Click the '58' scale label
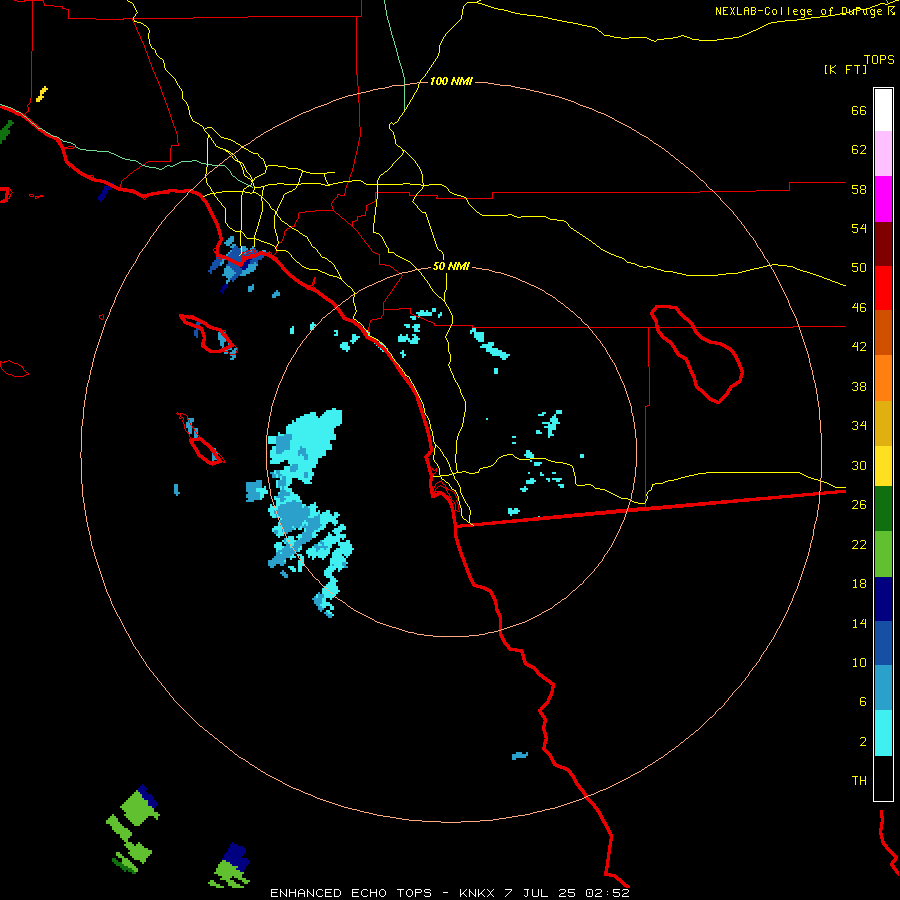The width and height of the screenshot is (900, 900). pos(859,189)
